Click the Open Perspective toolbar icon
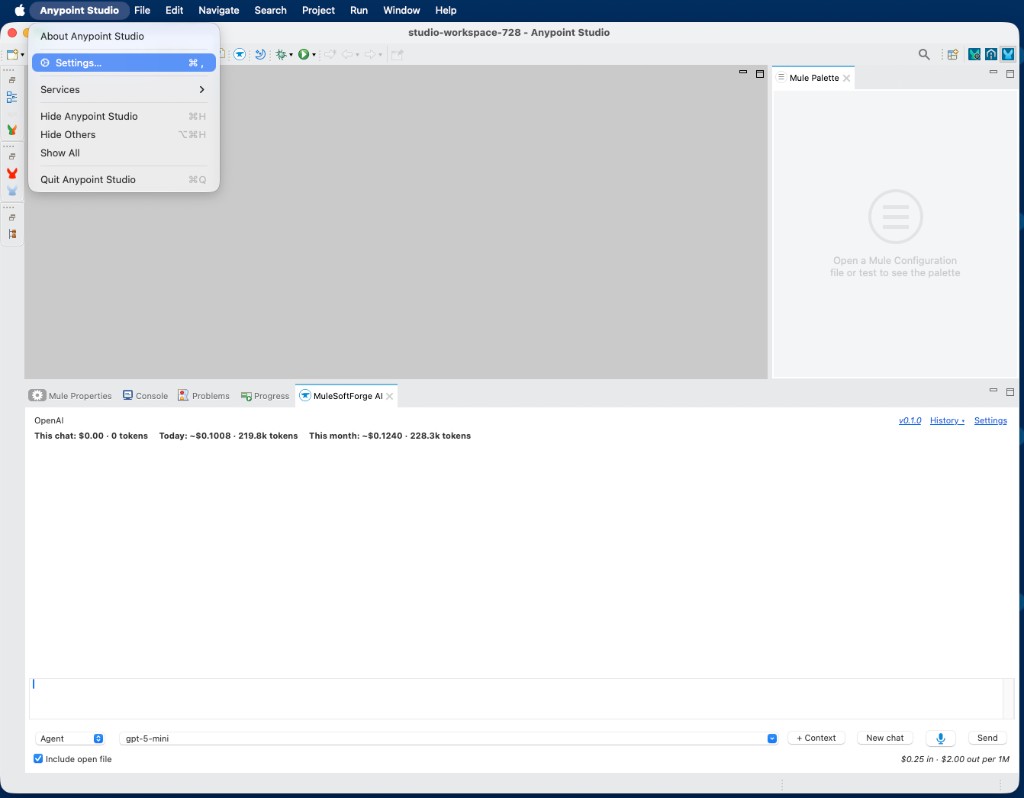Image resolution: width=1024 pixels, height=798 pixels. 953,54
